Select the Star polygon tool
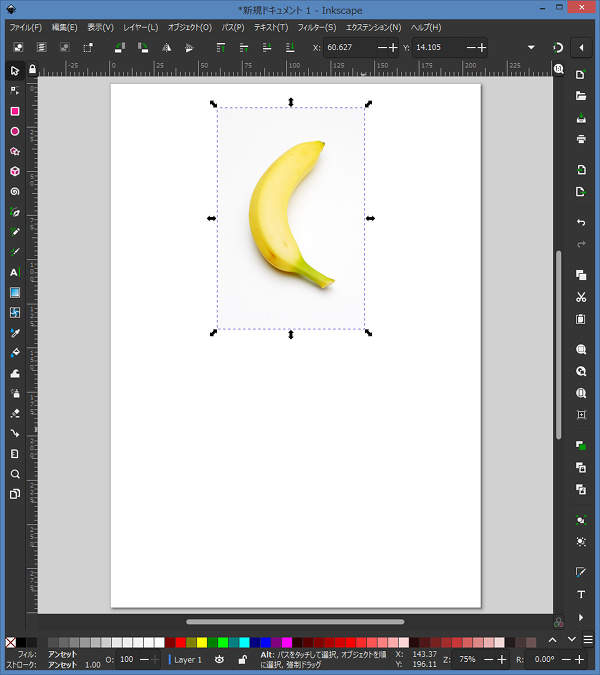This screenshot has height=675, width=600. [x=15, y=152]
